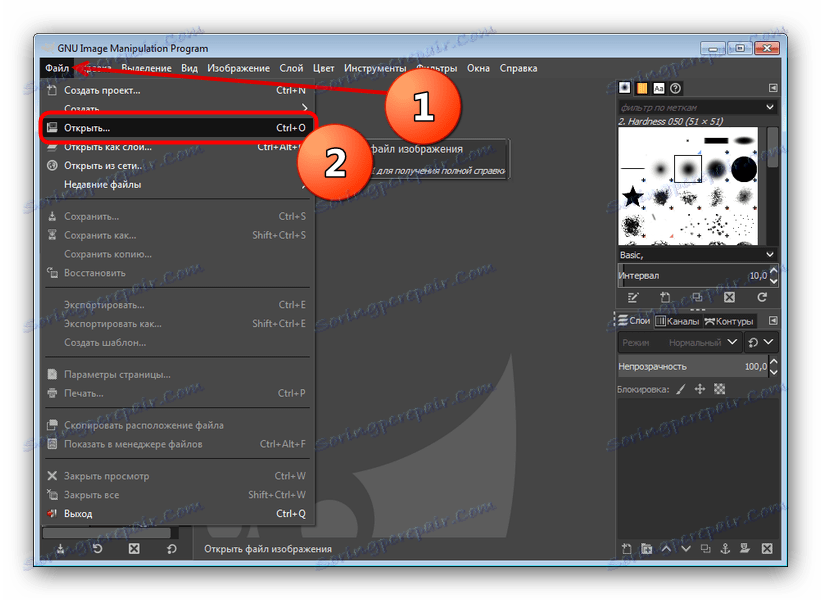Screen dimensions: 821x600
Task: Choose Открыть как слои… entry
Action: pyautogui.click(x=177, y=147)
